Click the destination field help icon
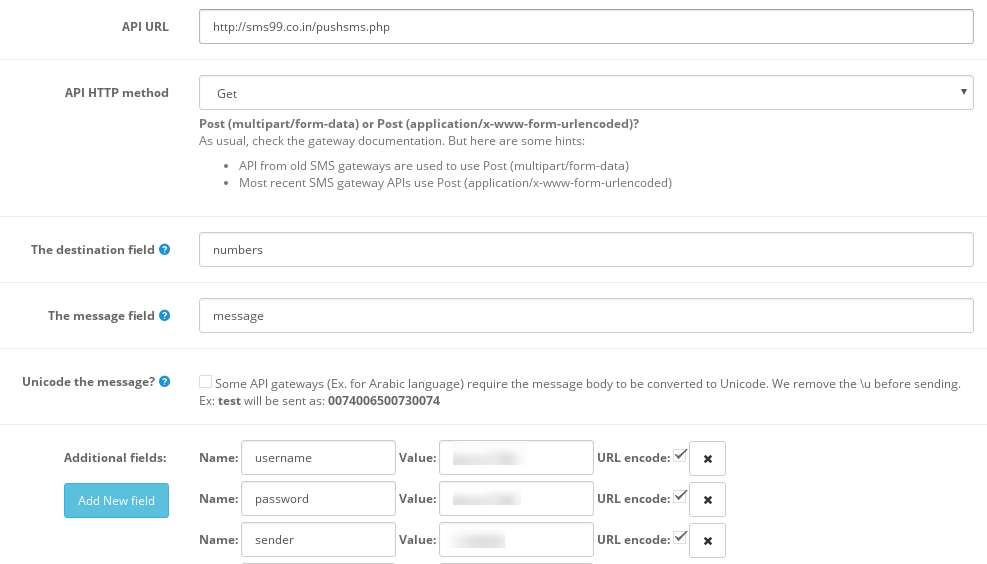 (165, 250)
